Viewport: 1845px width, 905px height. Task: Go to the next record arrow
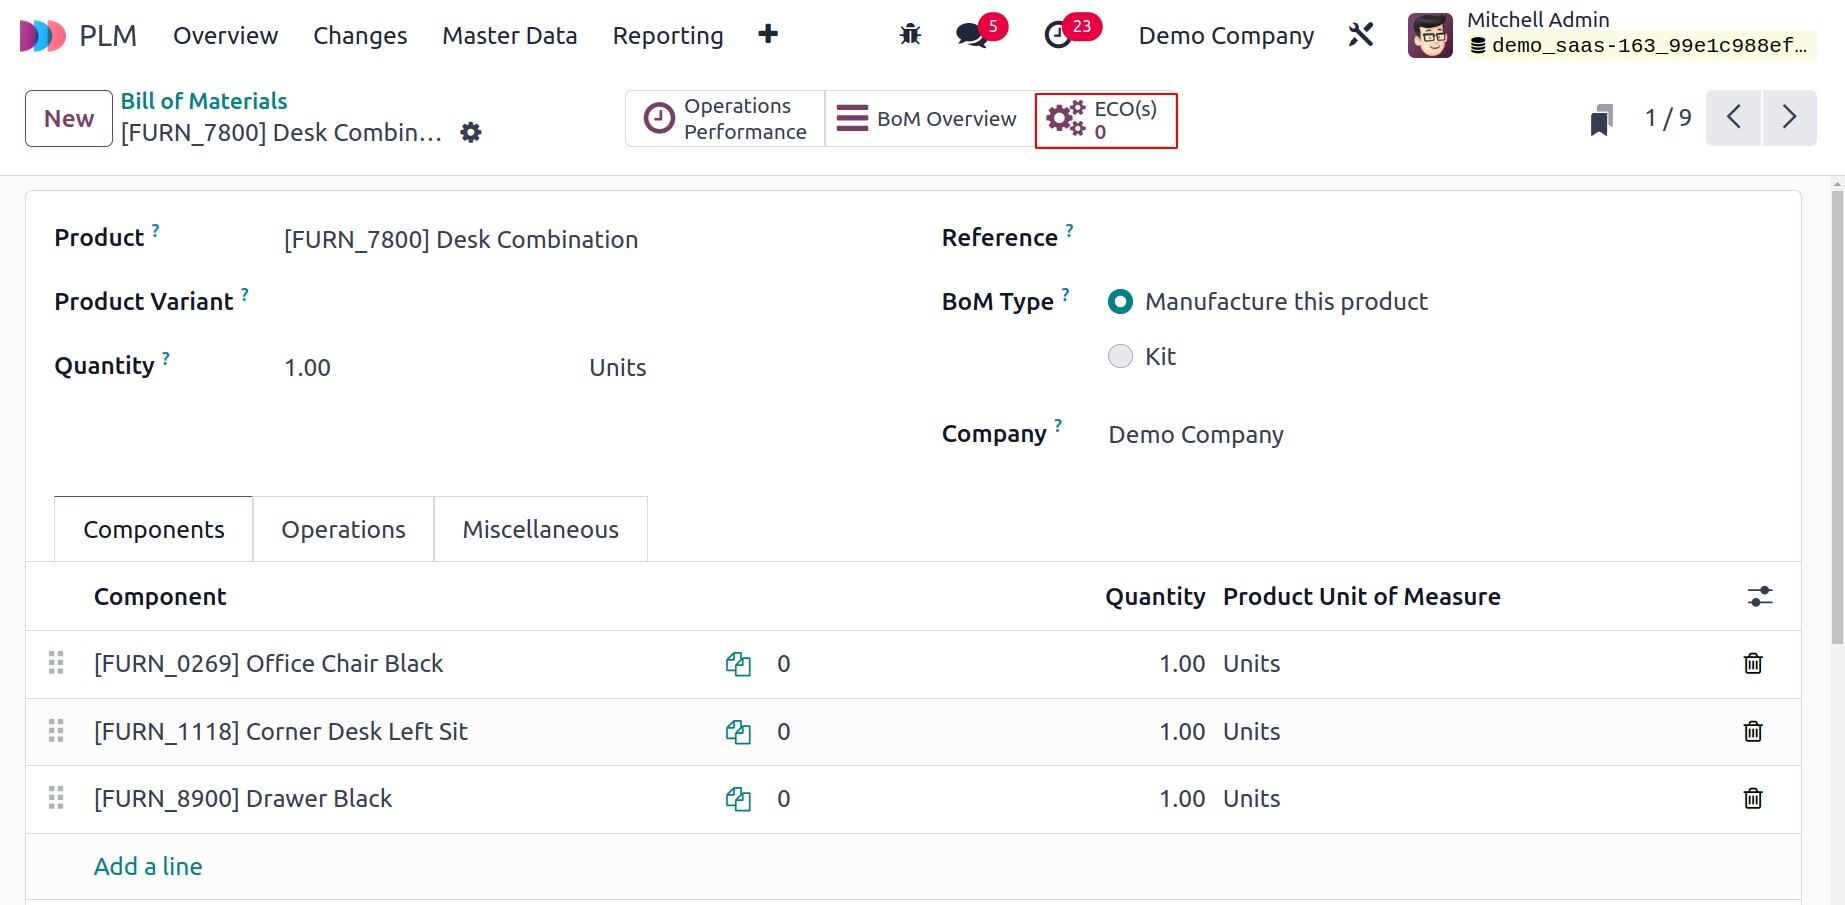click(x=1790, y=118)
